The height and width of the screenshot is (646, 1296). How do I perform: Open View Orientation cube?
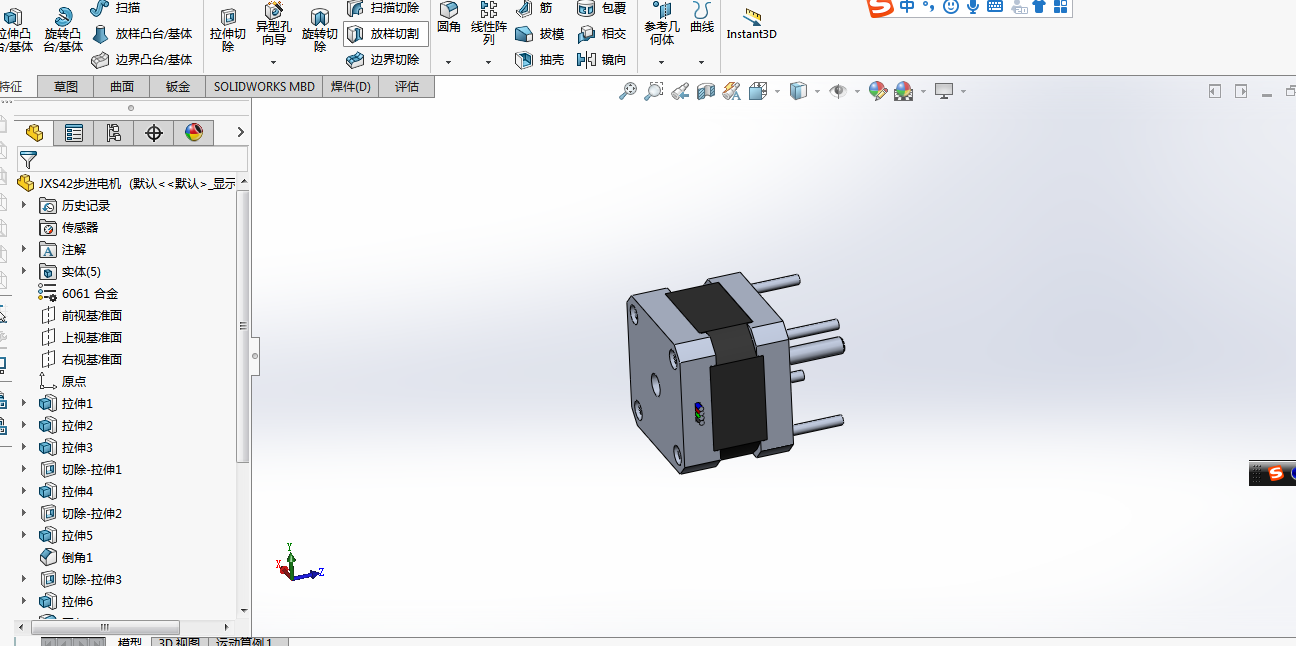[x=758, y=91]
